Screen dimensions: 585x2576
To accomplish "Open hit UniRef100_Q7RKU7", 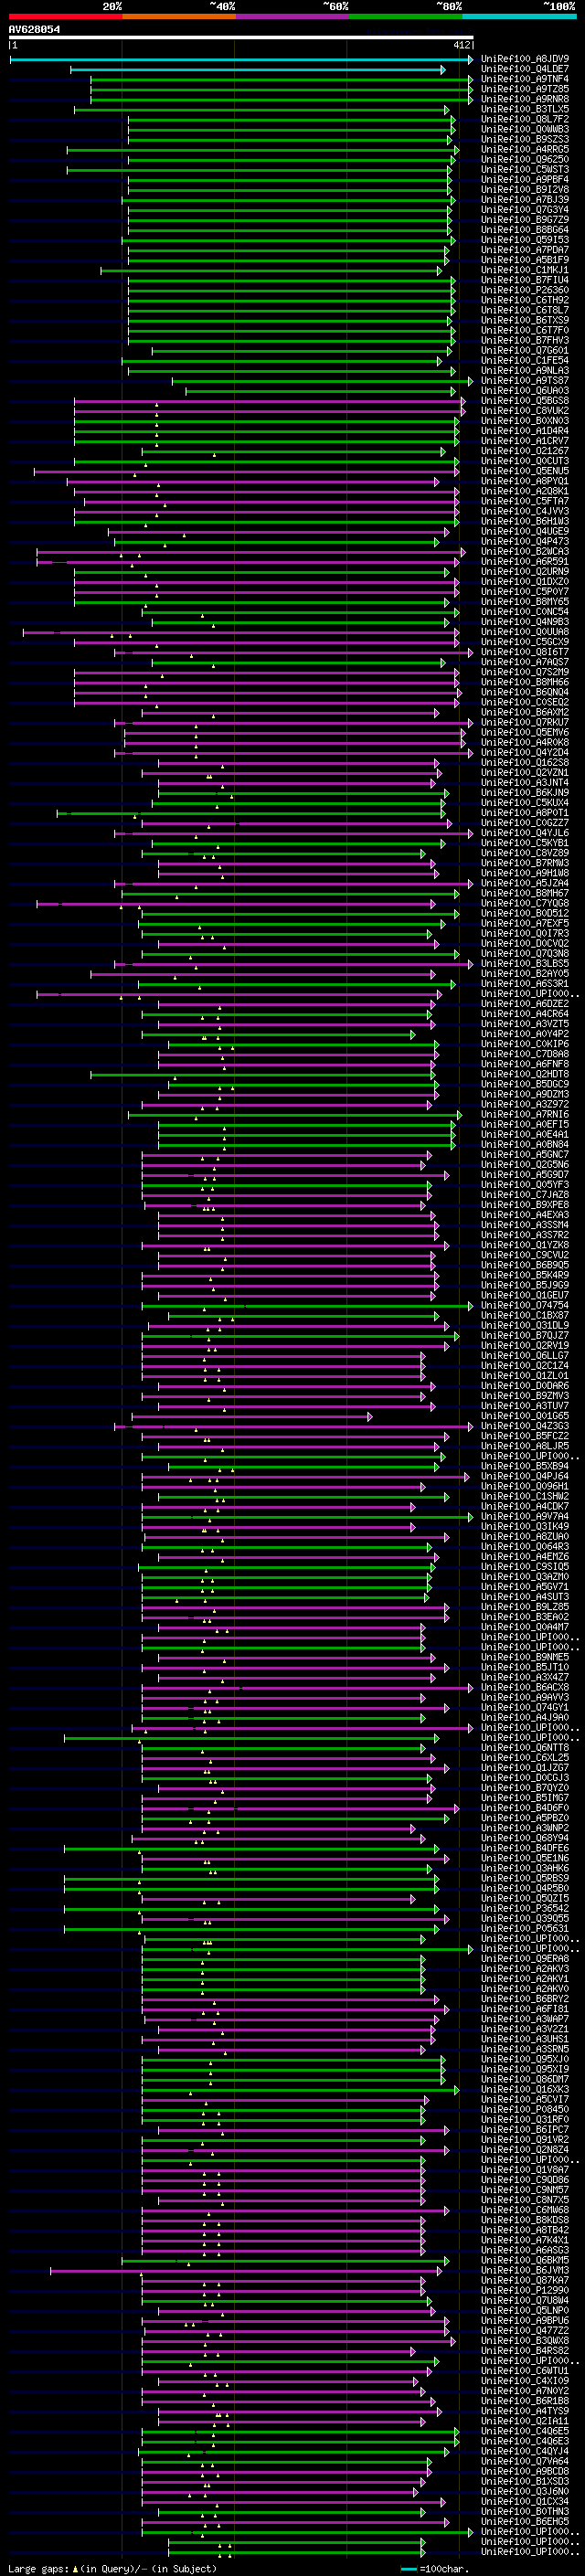I will click(x=525, y=722).
